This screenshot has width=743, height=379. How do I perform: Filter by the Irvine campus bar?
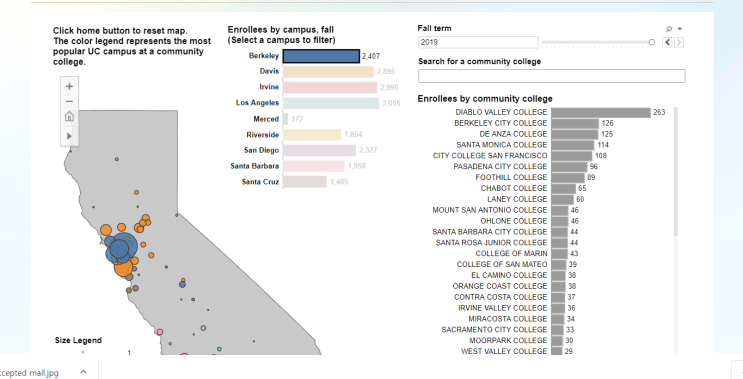330,87
